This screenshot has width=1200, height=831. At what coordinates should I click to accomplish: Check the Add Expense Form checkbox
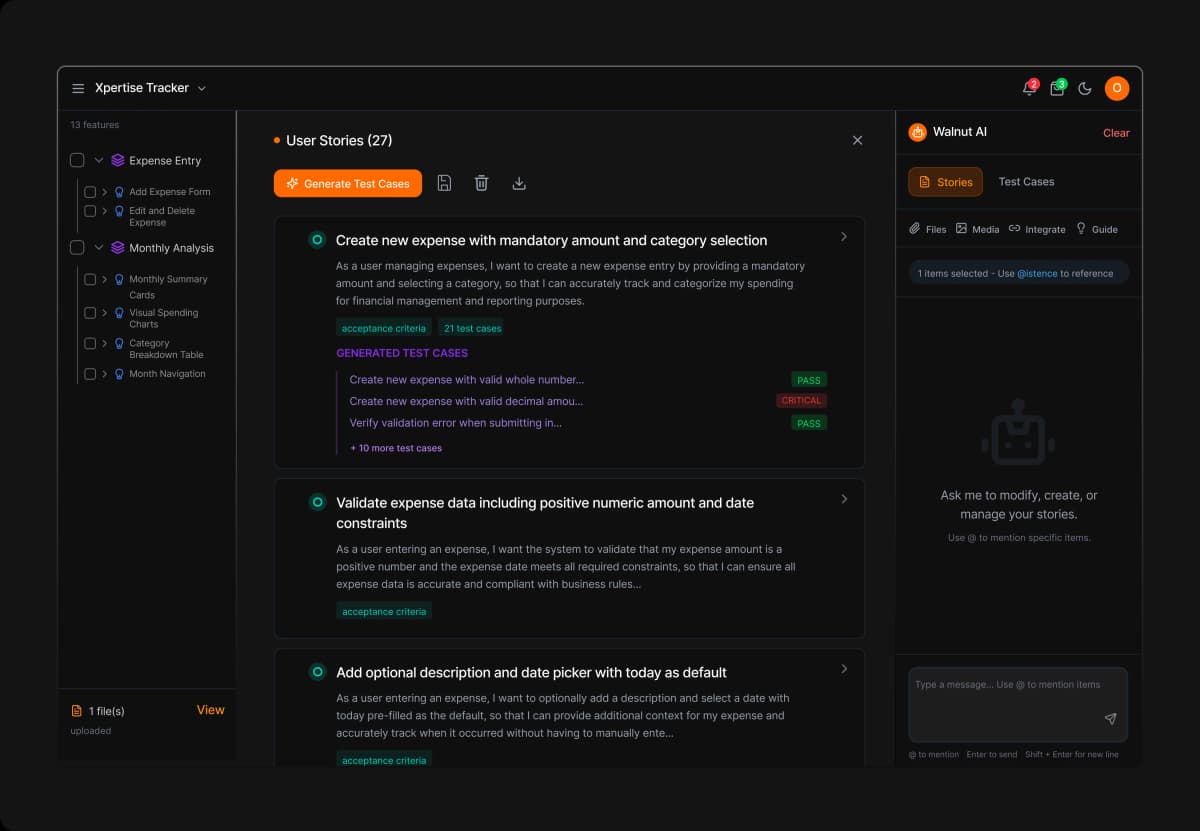point(89,191)
